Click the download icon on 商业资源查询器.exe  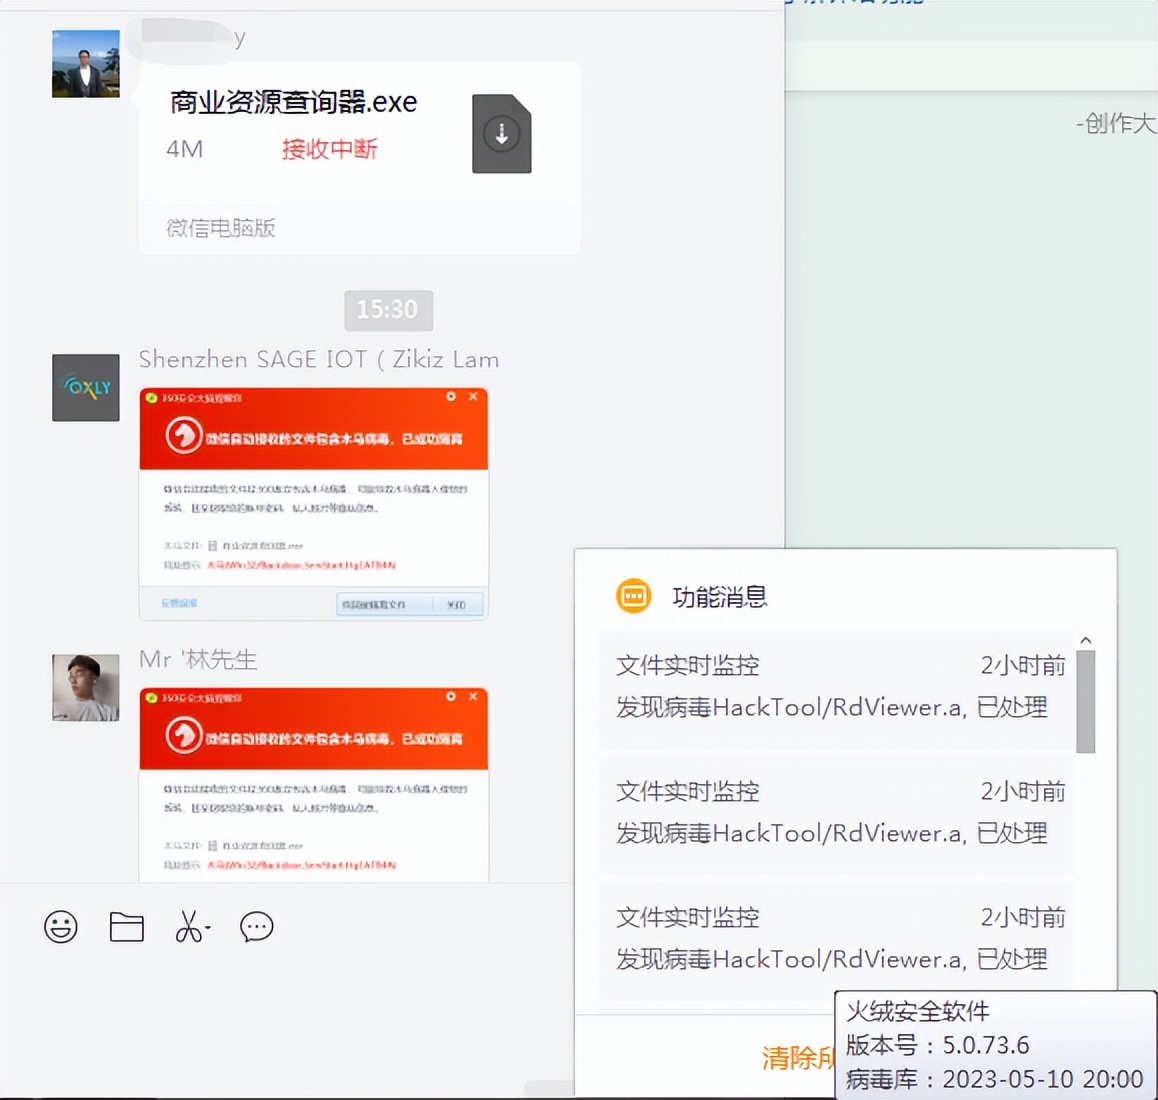click(501, 133)
